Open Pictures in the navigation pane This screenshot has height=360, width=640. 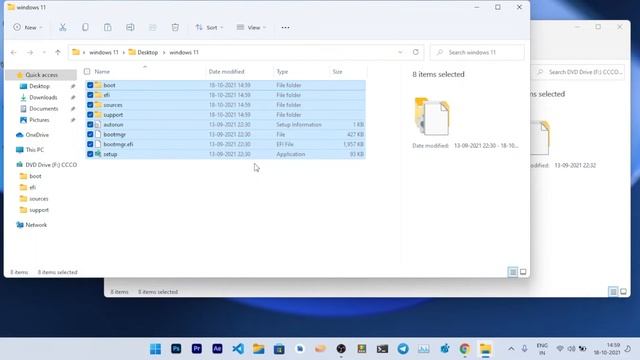coord(39,120)
